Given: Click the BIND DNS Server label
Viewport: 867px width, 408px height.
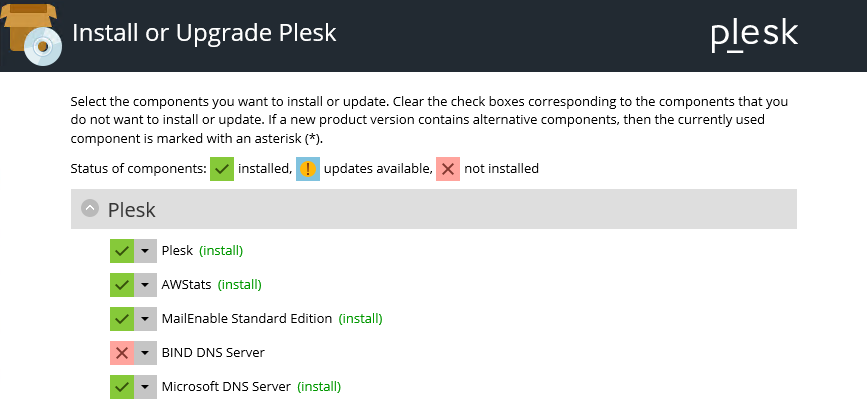Looking at the screenshot, I should click(x=213, y=353).
